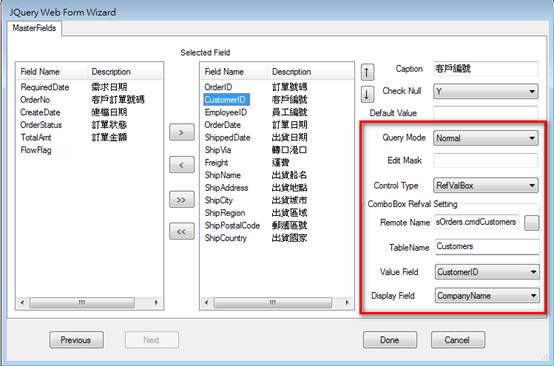Click Field Name header in Selected Field list
The image size is (554, 366).
tap(234, 72)
